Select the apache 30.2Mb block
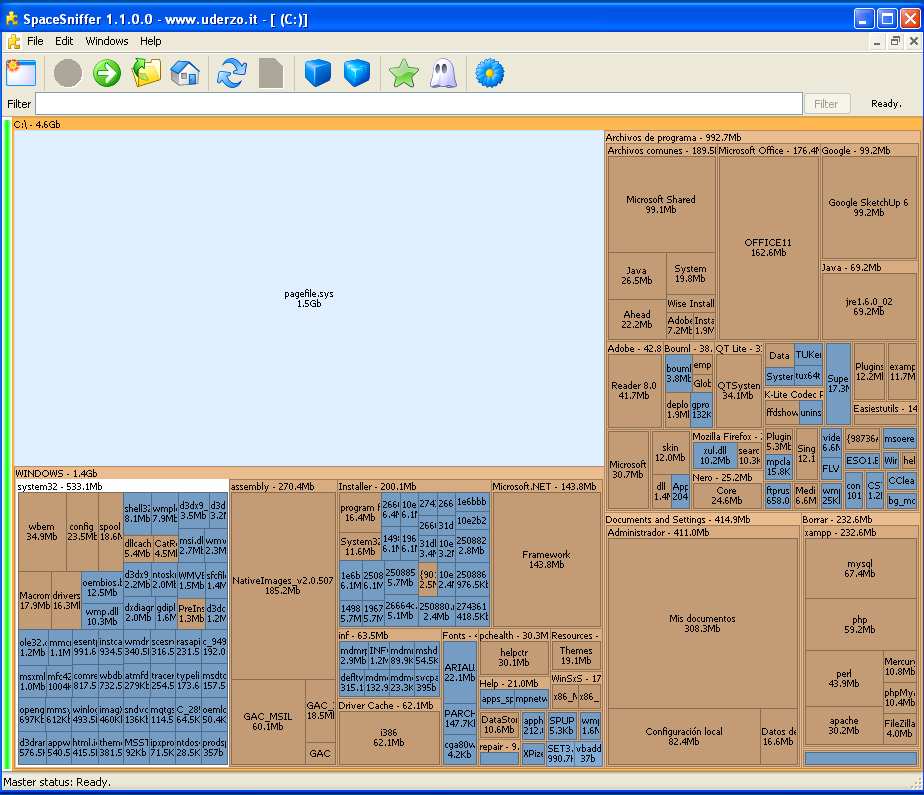This screenshot has height=795, width=924. 844,725
